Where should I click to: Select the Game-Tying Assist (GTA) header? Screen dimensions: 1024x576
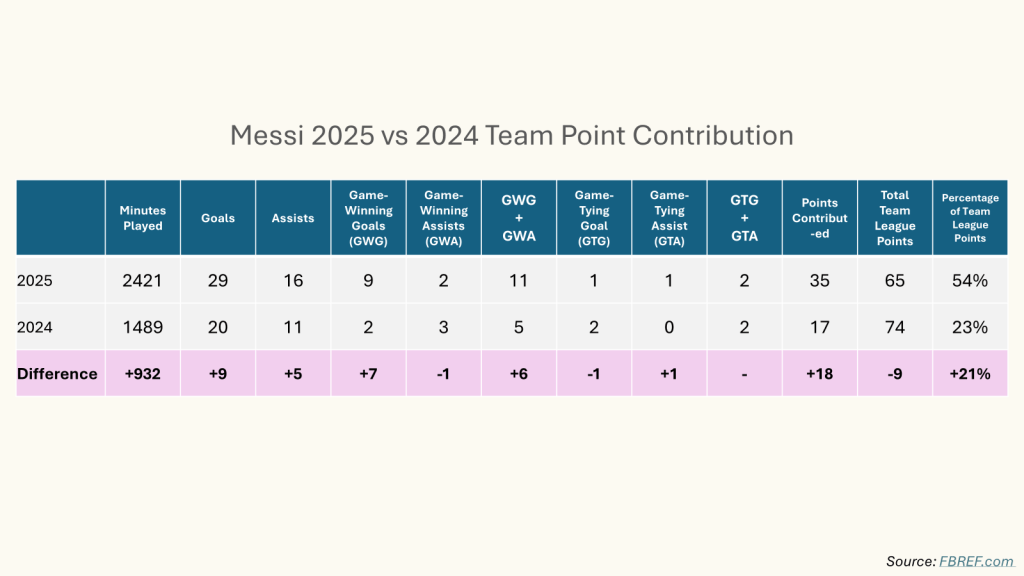(x=669, y=218)
